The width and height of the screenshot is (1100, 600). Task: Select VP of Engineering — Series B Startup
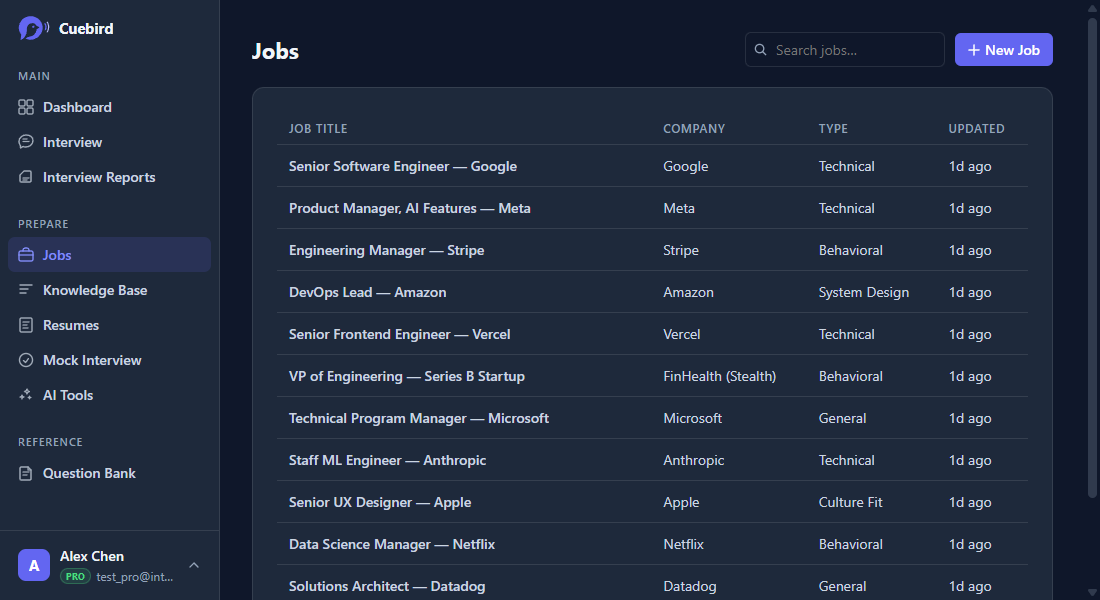[652, 376]
